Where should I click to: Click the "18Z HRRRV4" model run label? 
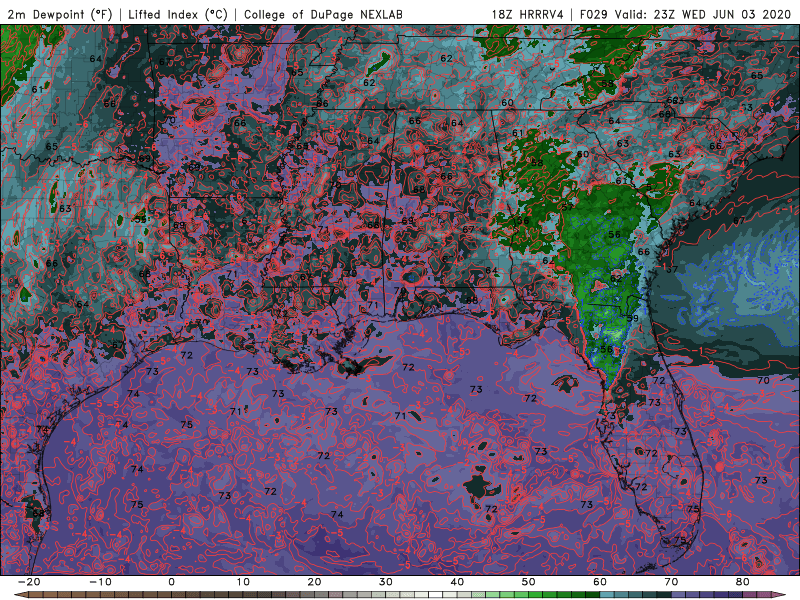(x=528, y=15)
